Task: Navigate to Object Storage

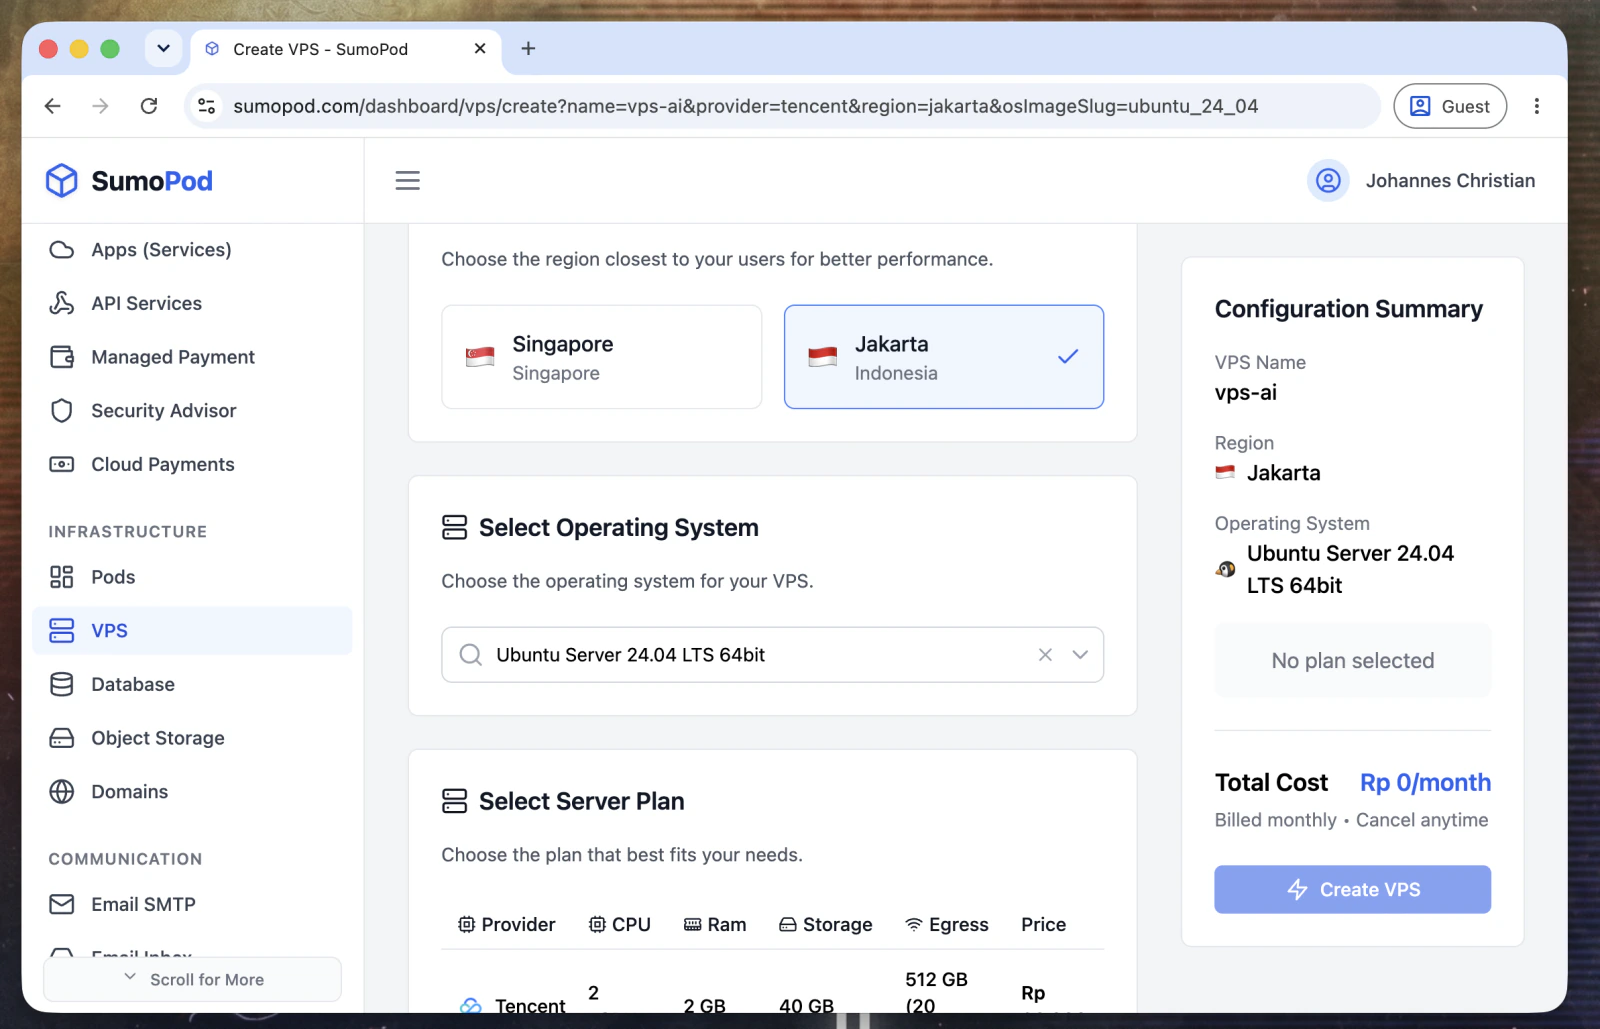Action: [x=192, y=738]
